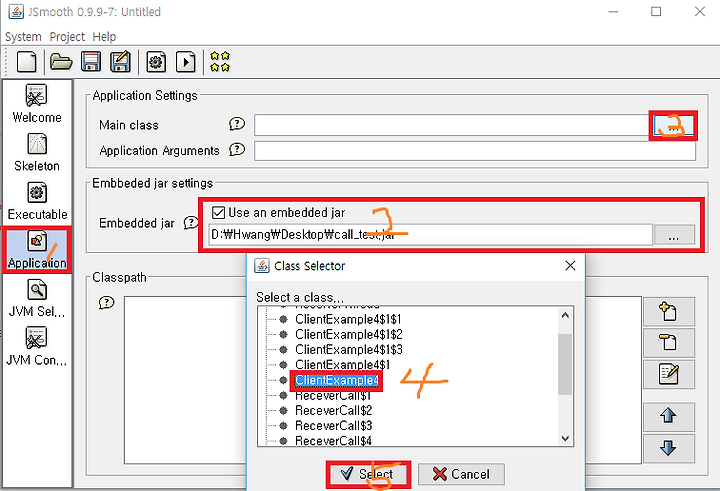Open the Executable panel in sidebar
The height and width of the screenshot is (491, 720).
[37, 201]
